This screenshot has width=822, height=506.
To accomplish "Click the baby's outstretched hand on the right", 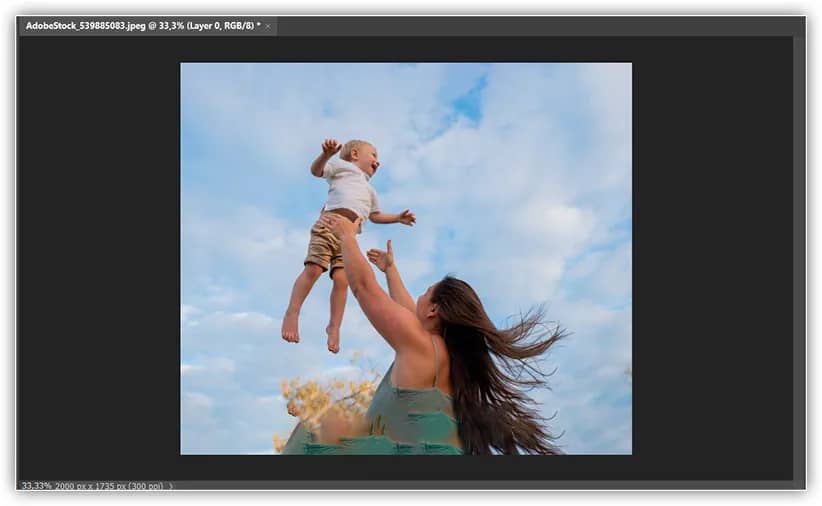I will tap(405, 216).
